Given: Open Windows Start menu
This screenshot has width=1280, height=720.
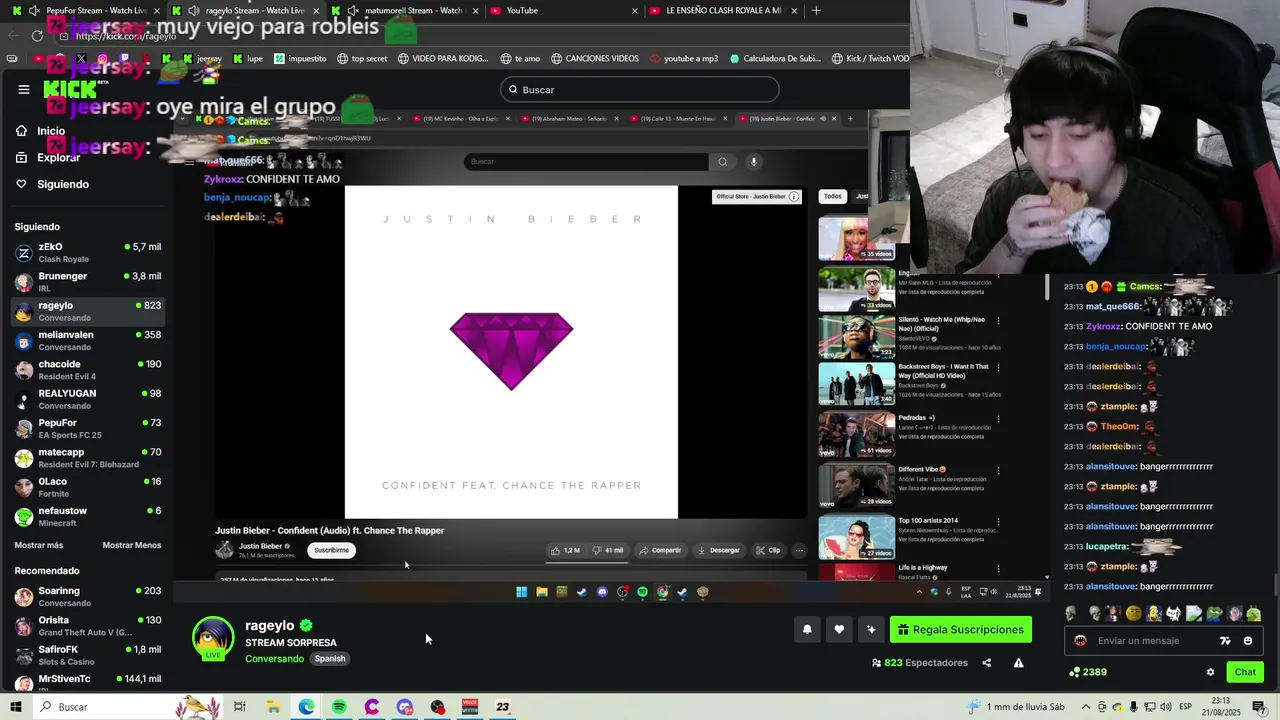Looking at the screenshot, I should (16, 707).
